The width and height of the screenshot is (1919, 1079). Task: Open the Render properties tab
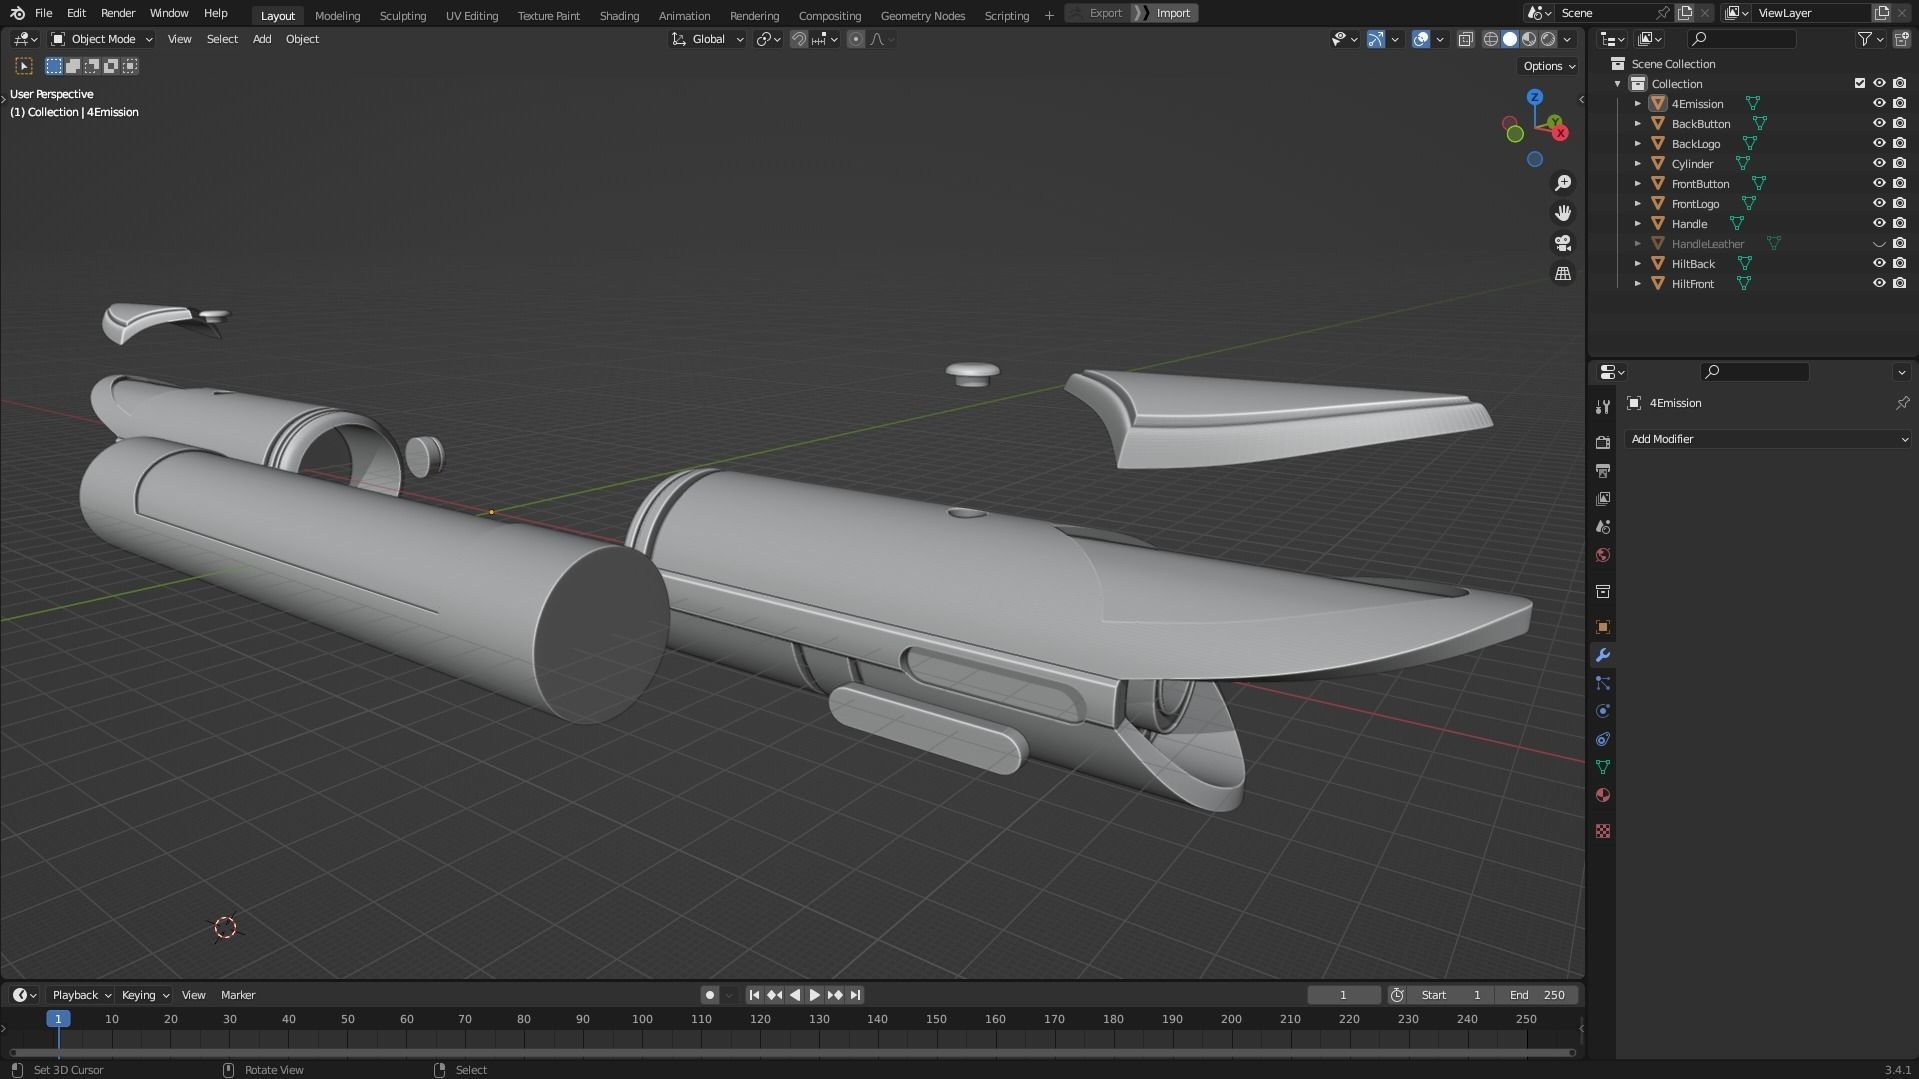coord(1603,442)
